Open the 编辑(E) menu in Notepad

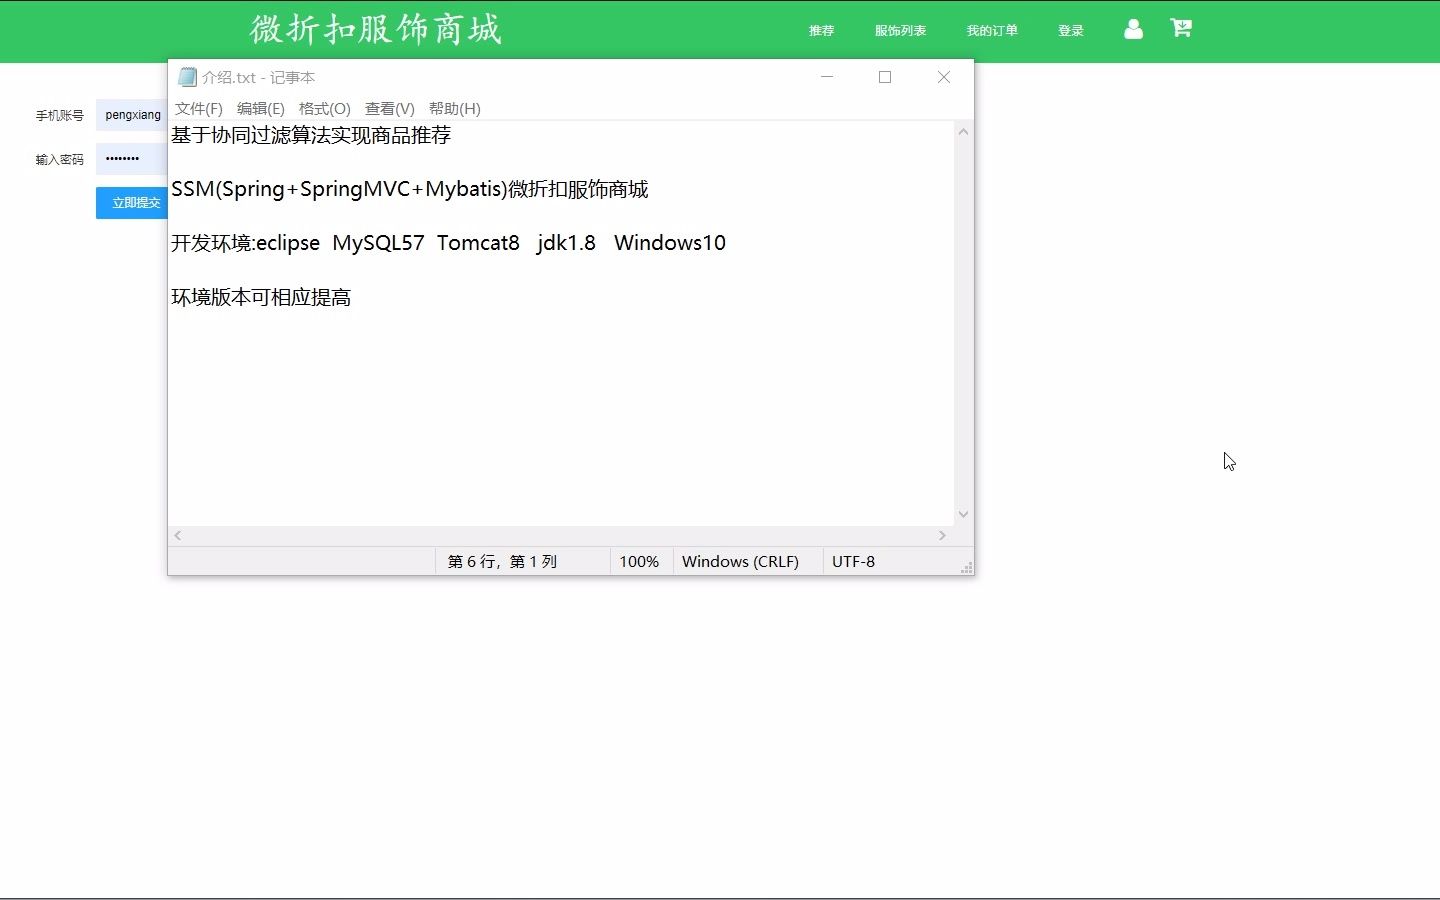[x=261, y=108]
